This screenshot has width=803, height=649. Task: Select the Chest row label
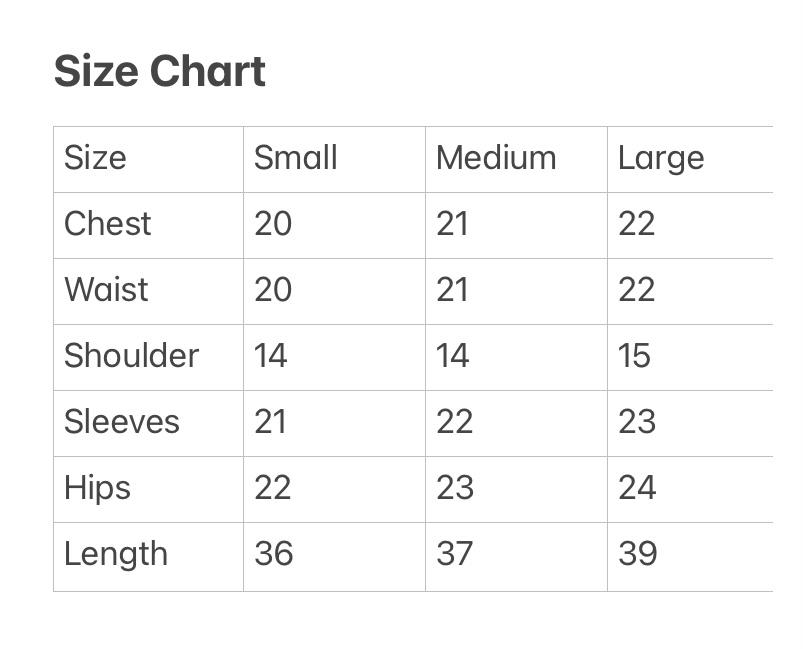[x=107, y=224]
